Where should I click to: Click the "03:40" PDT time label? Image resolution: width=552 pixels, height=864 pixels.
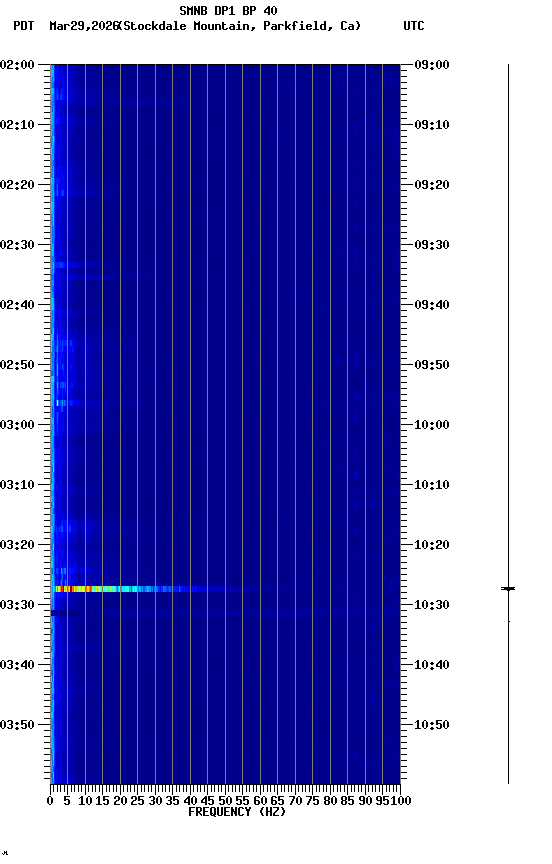tap(17, 665)
